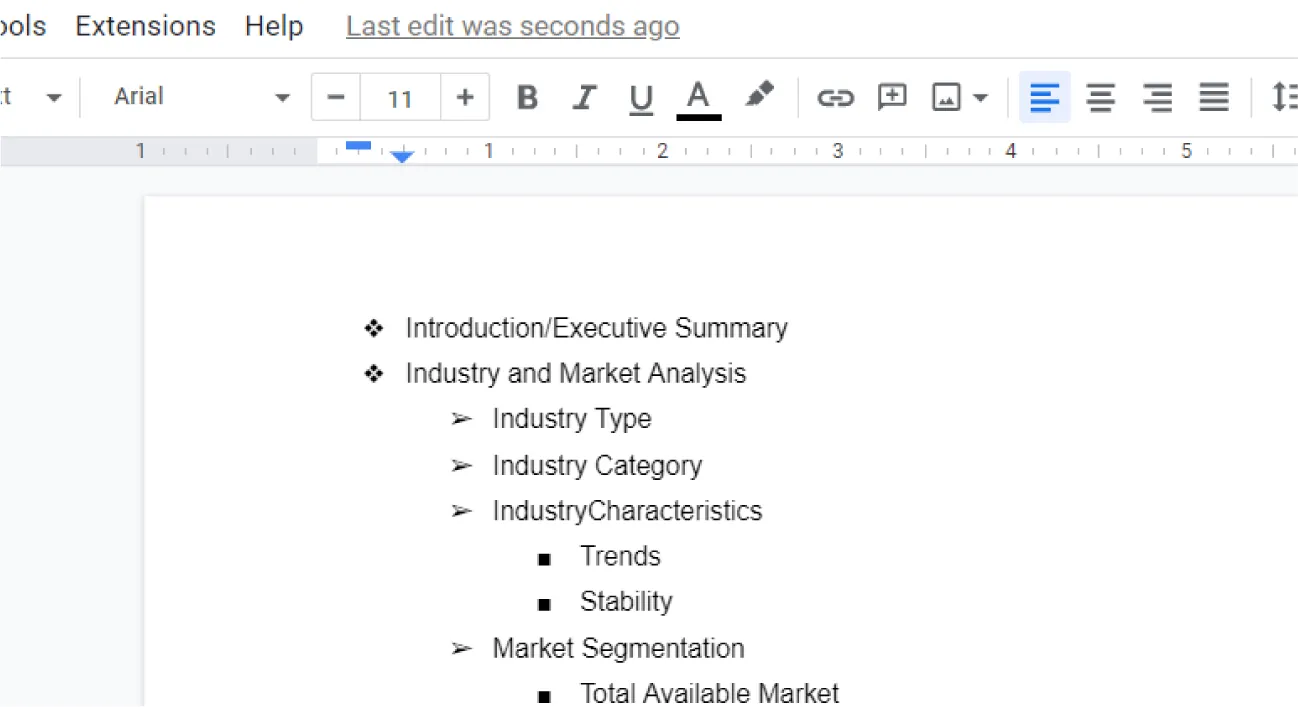
Task: Open line spacing options
Action: pyautogui.click(x=1284, y=97)
